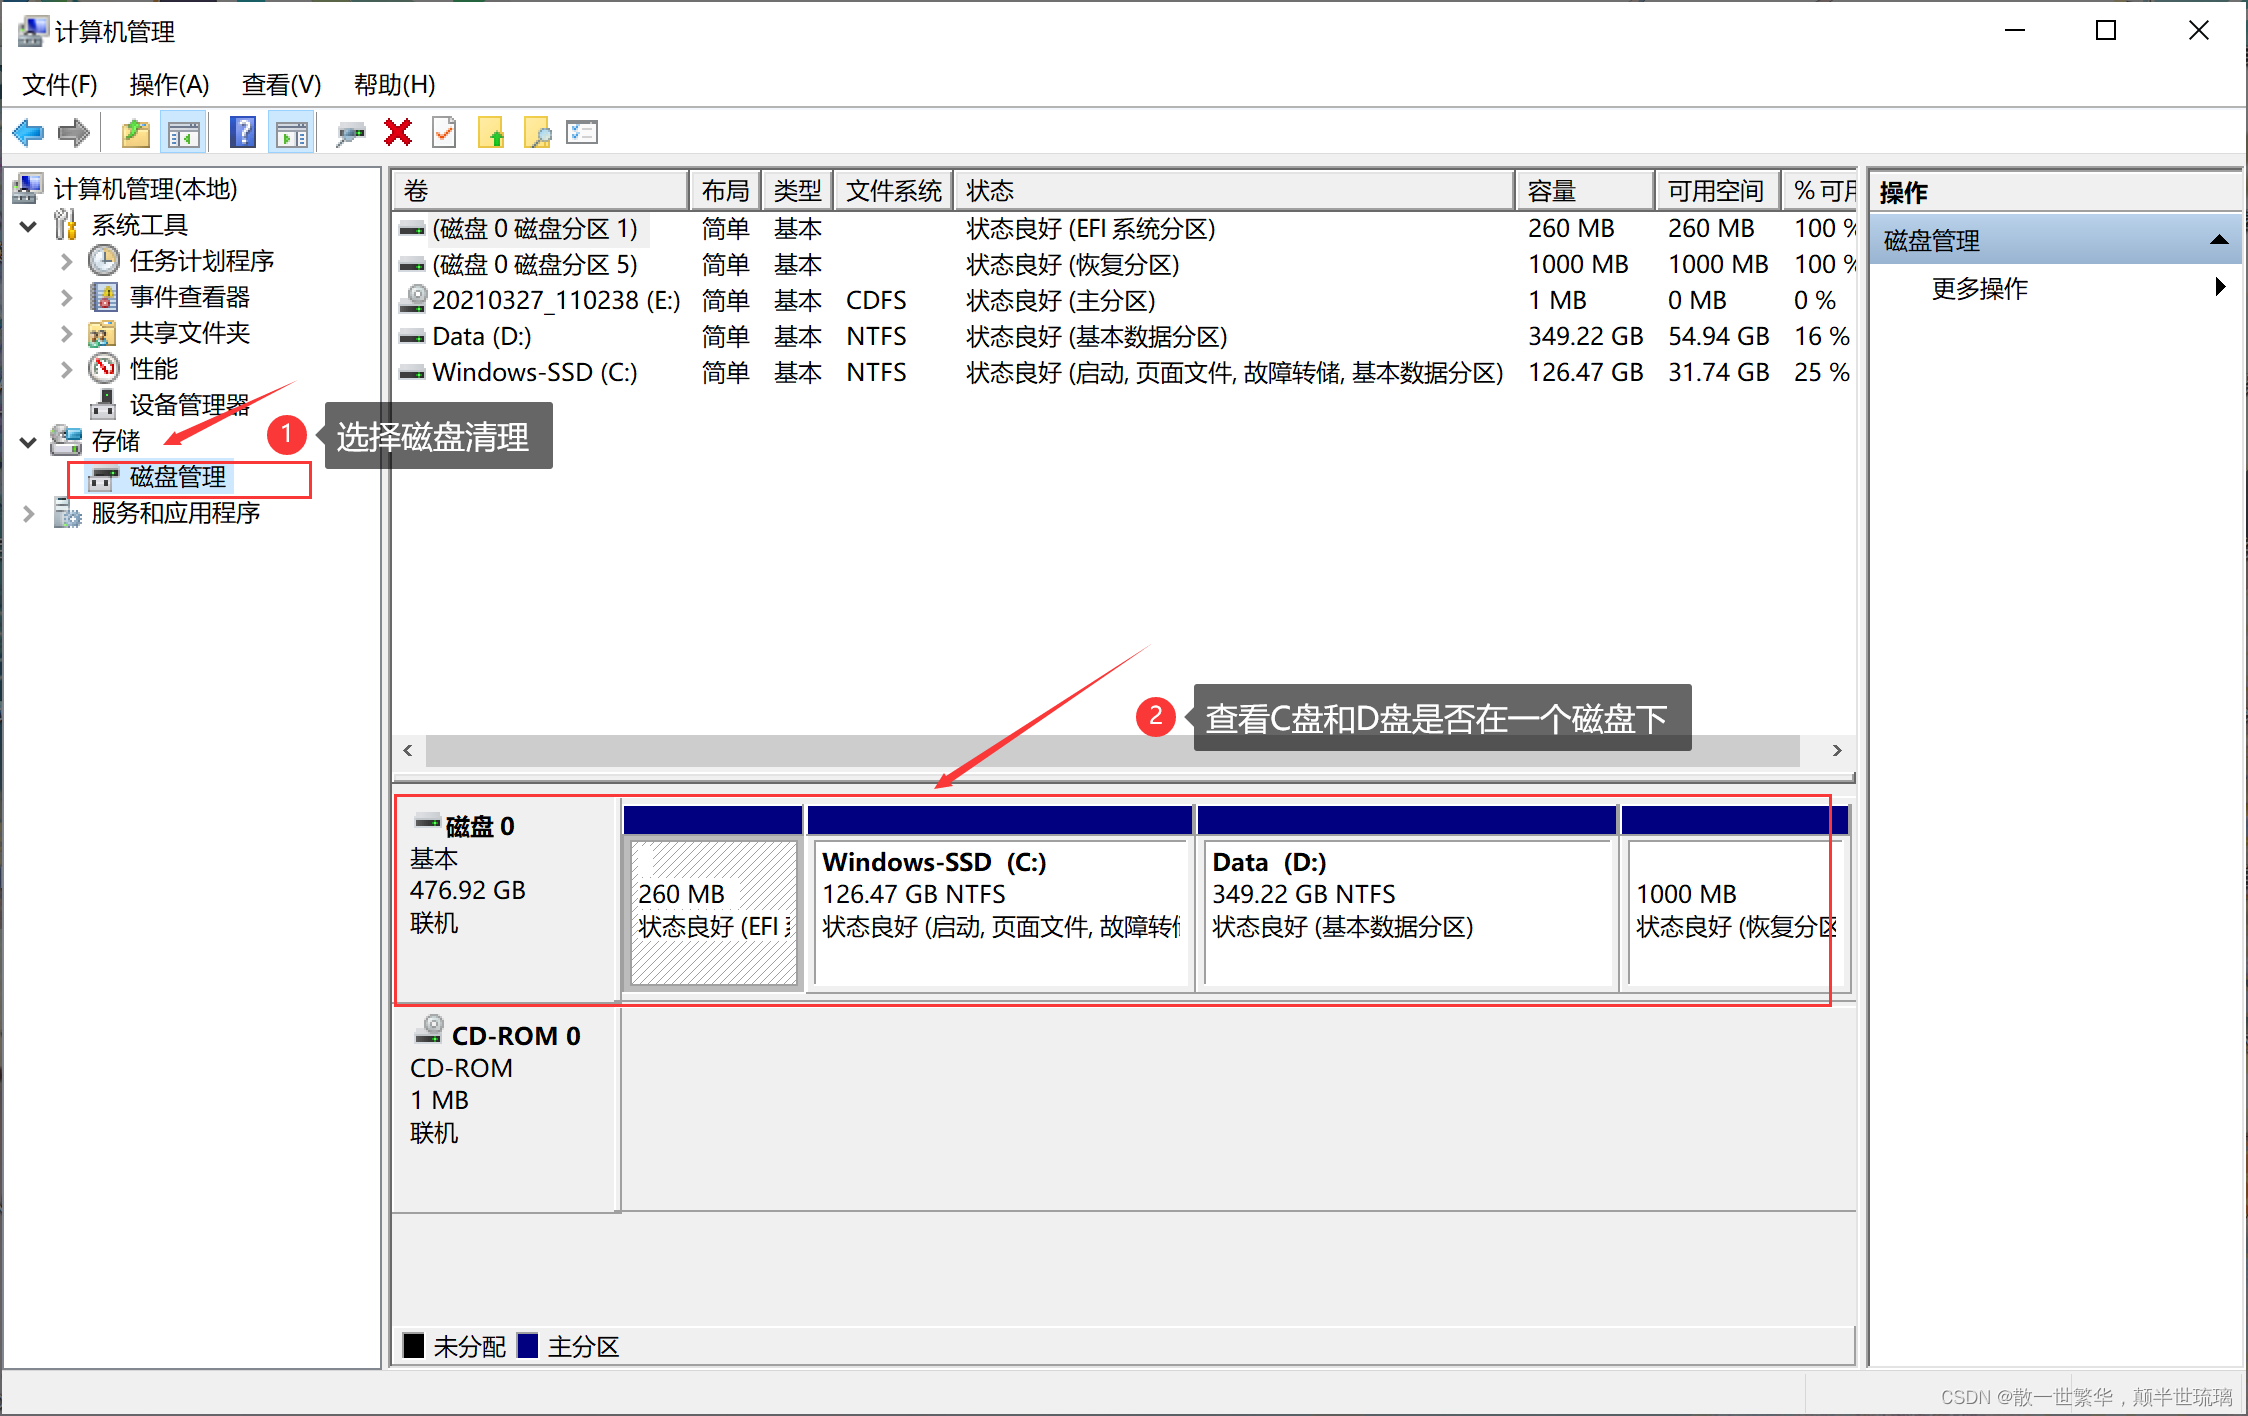Select the 260 MB EFI partition block
The image size is (2248, 1416).
coord(713,911)
